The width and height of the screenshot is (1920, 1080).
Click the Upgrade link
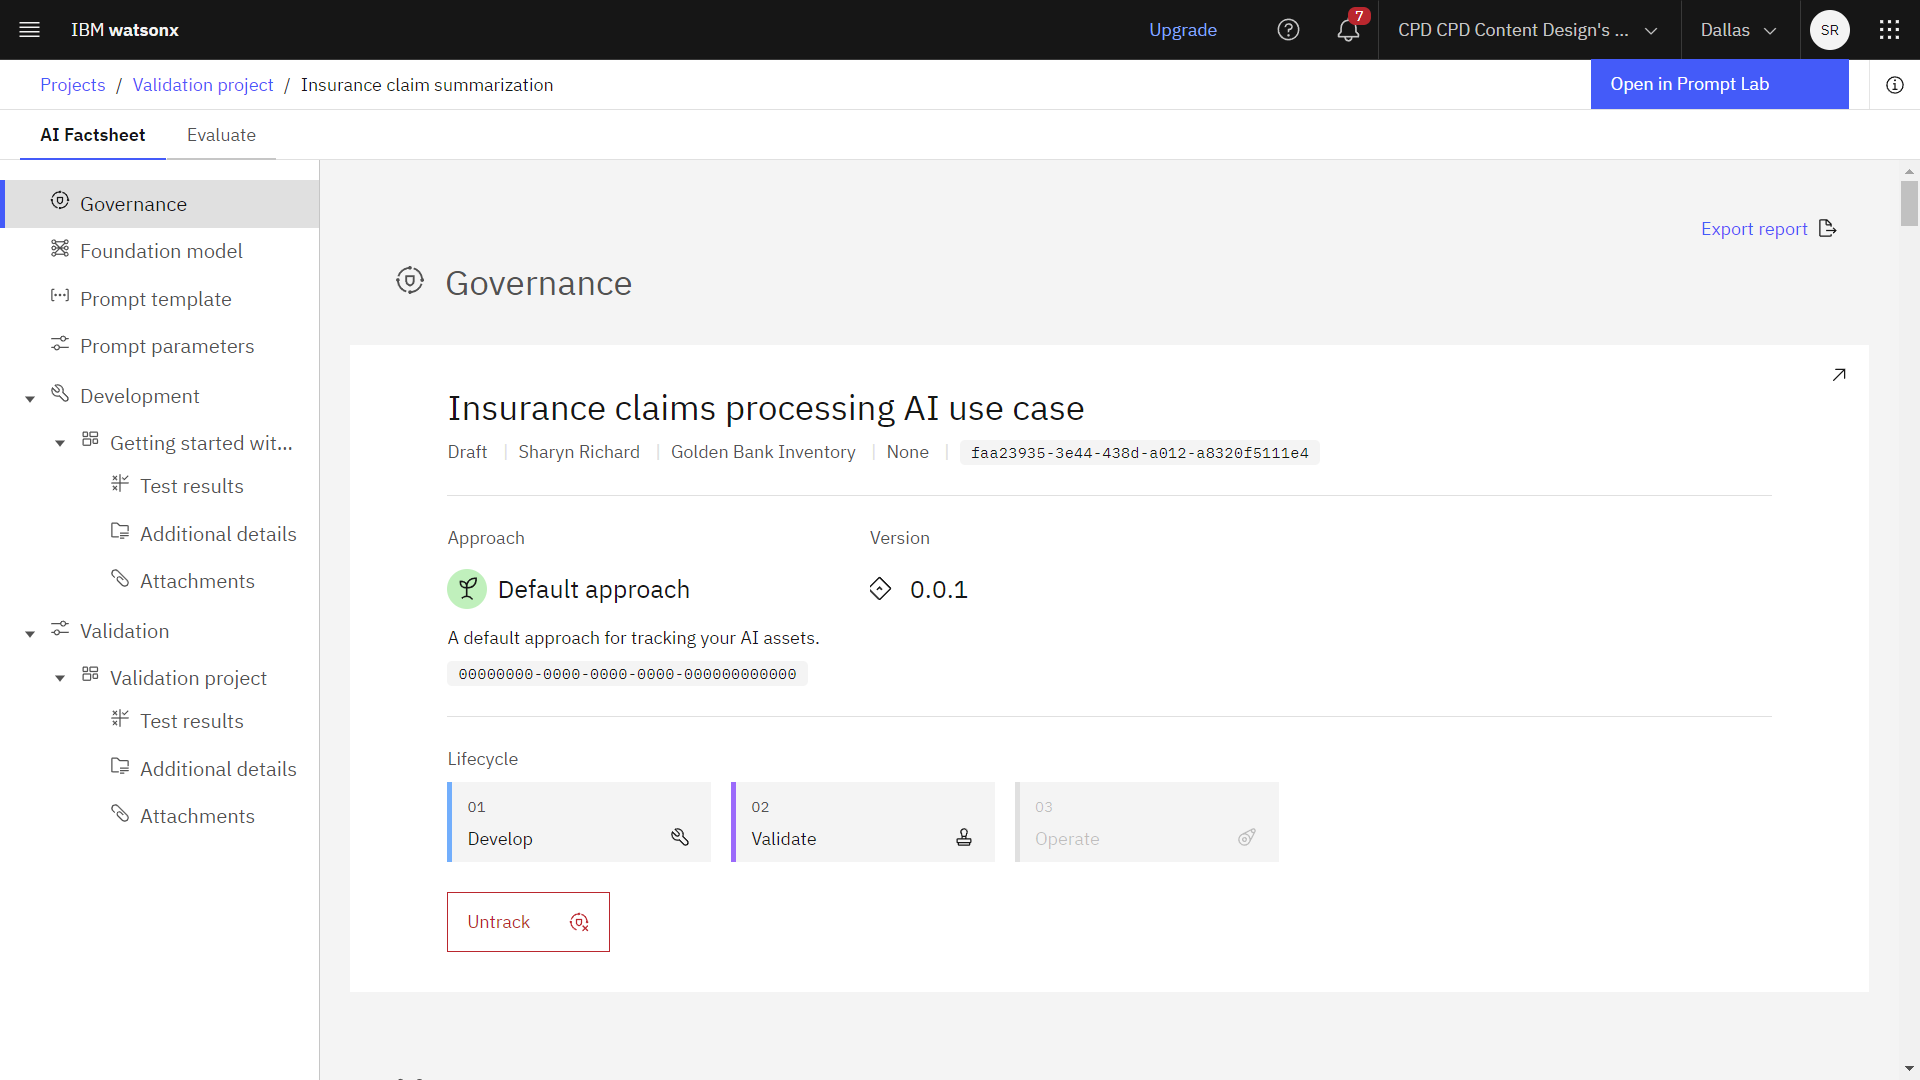point(1182,30)
